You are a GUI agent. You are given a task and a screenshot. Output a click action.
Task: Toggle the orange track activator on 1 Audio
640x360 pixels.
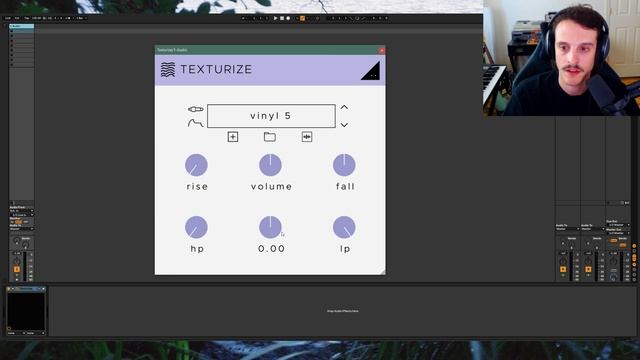click(x=17, y=269)
